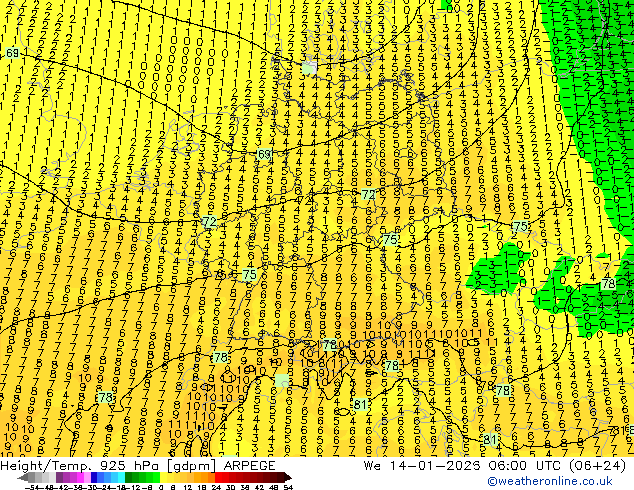Image resolution: width=634 pixels, height=490 pixels.
Task: Select the dark blue legend swatch
Action: click(94, 477)
